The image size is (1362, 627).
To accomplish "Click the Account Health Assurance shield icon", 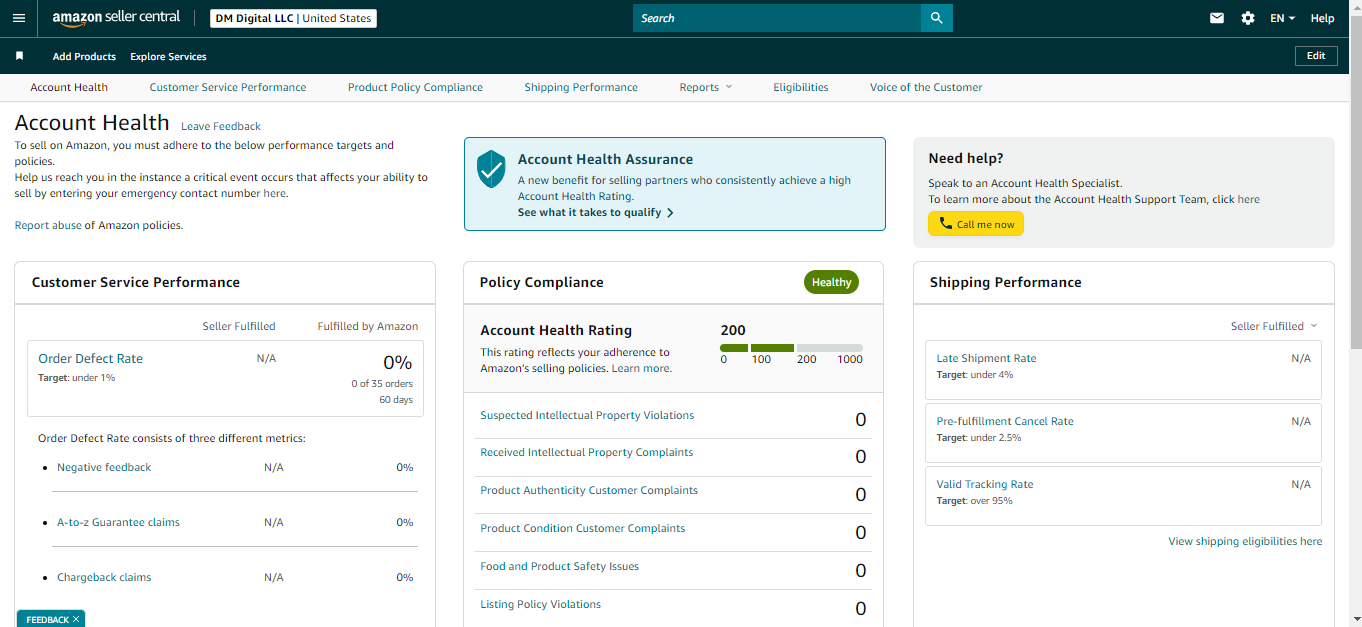I will coord(491,169).
